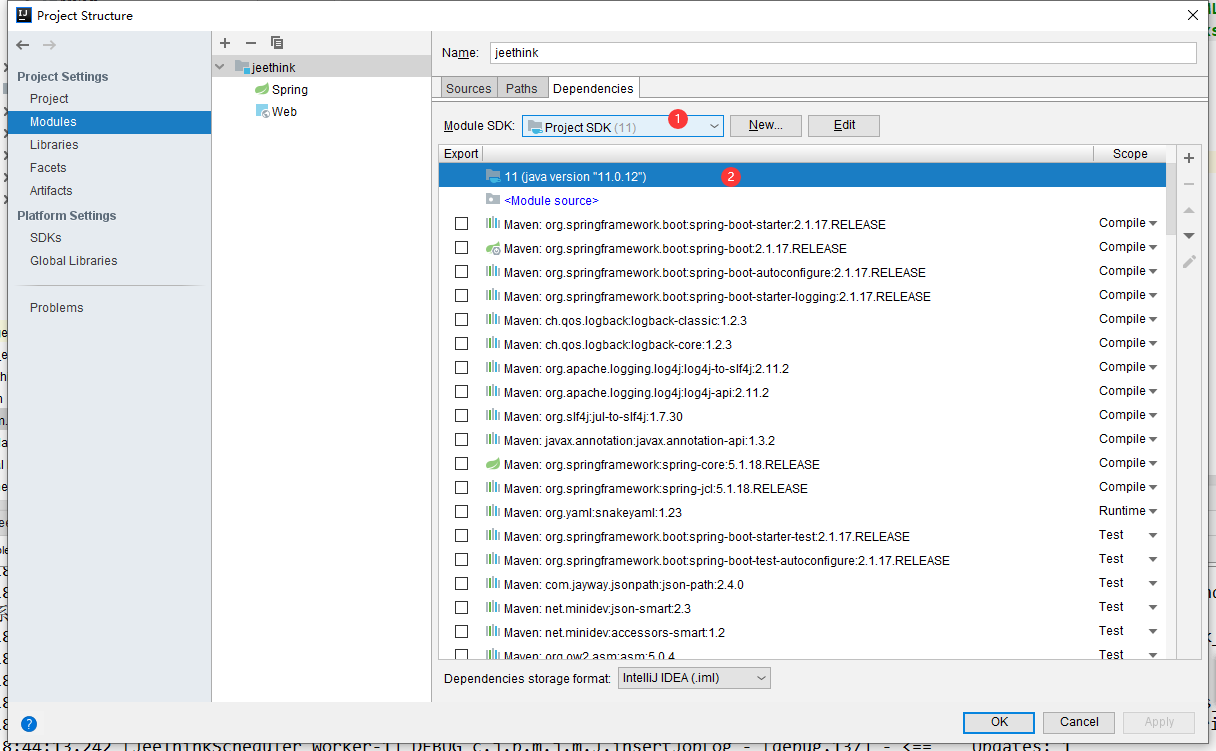Change scope of logback-classic:1.2.3 dependency
Image resolution: width=1216 pixels, height=751 pixels.
[1128, 319]
